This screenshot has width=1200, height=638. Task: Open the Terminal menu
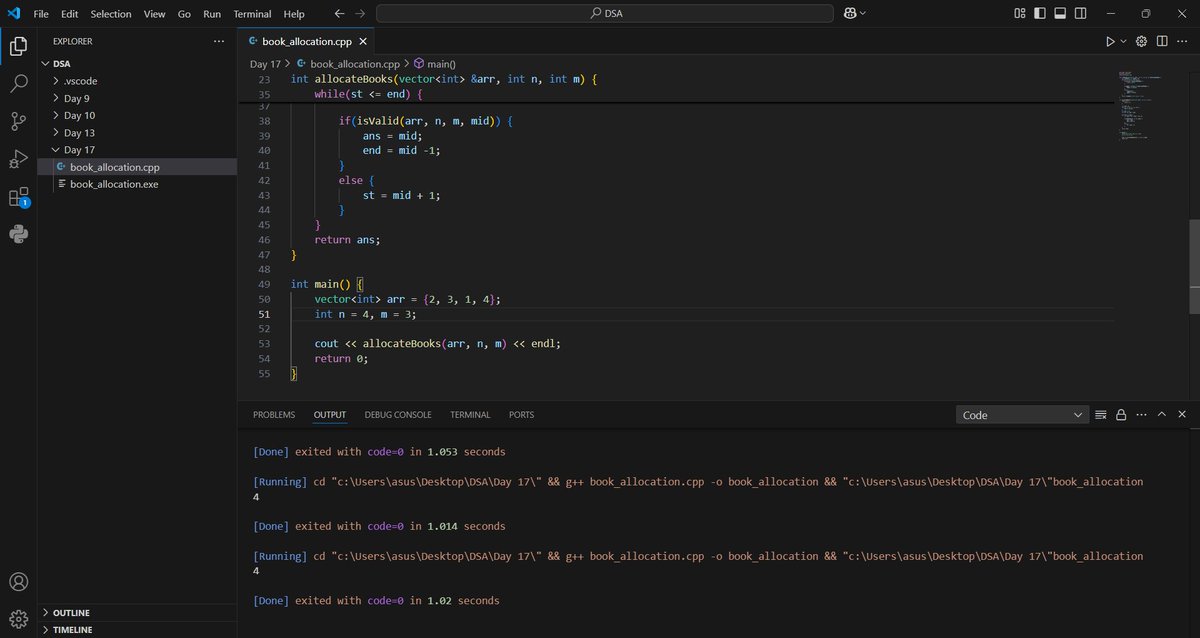click(252, 14)
